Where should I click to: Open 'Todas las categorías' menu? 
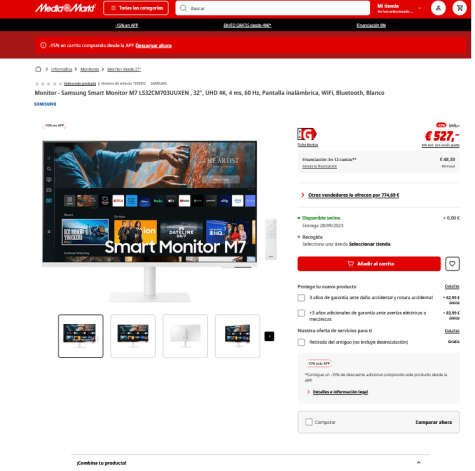coord(136,8)
